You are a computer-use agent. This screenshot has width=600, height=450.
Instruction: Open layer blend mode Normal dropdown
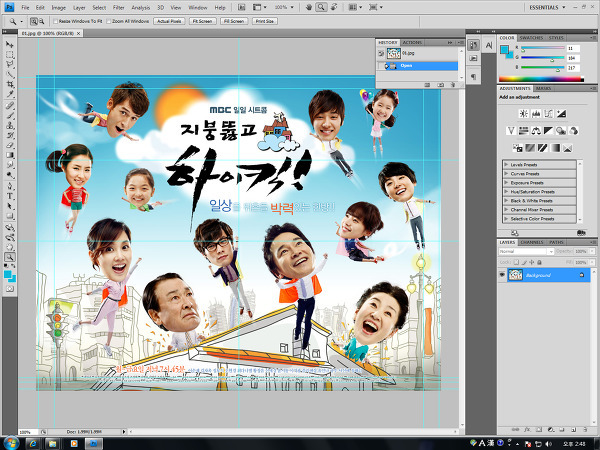(x=526, y=251)
